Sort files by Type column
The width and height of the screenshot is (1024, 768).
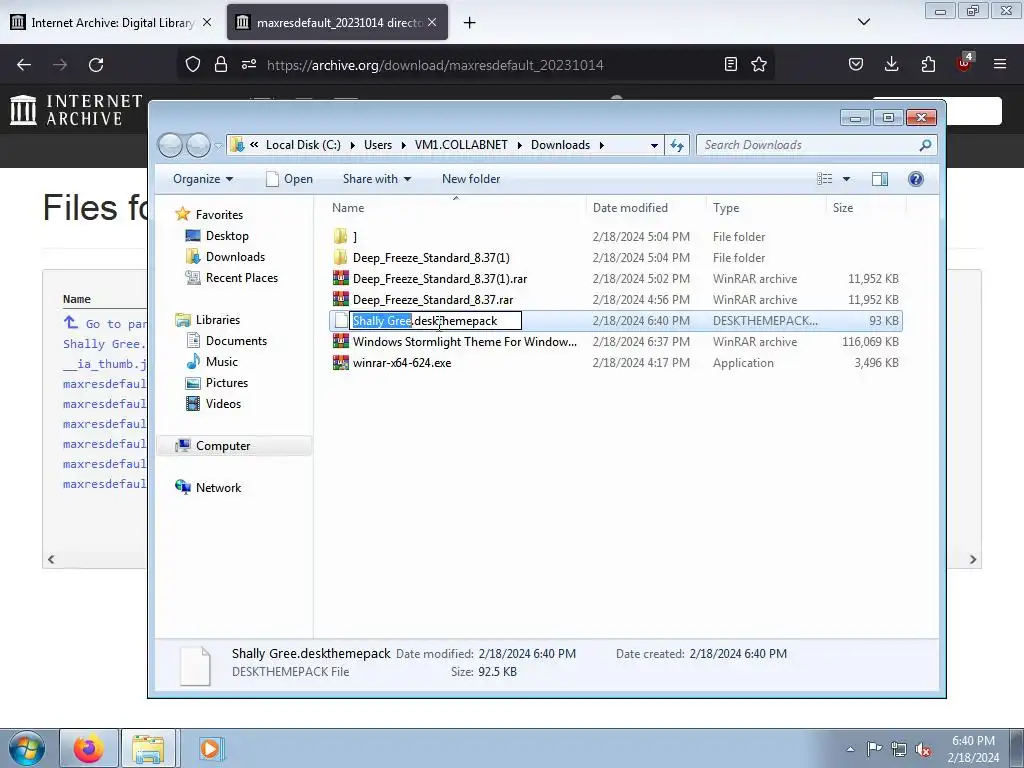(x=765, y=208)
